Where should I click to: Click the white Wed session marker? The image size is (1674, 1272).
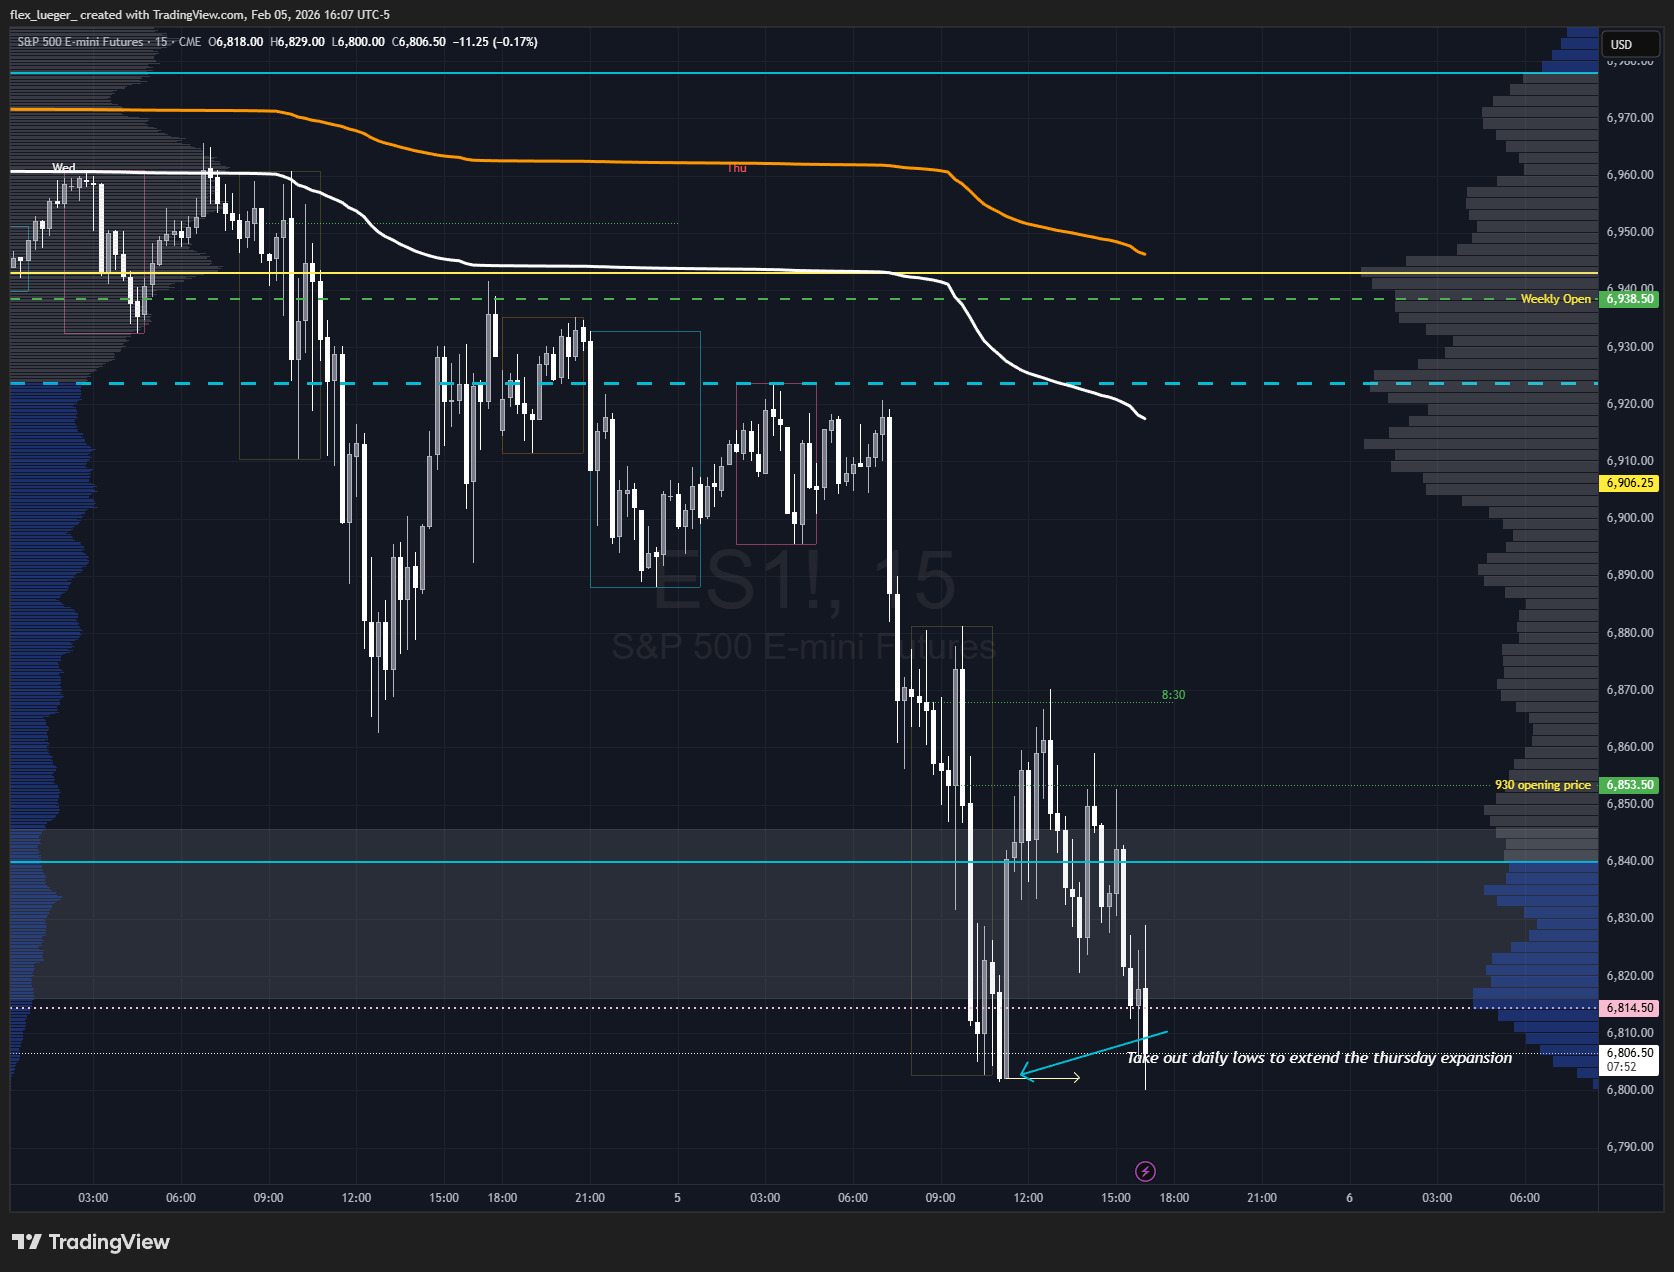(x=63, y=168)
